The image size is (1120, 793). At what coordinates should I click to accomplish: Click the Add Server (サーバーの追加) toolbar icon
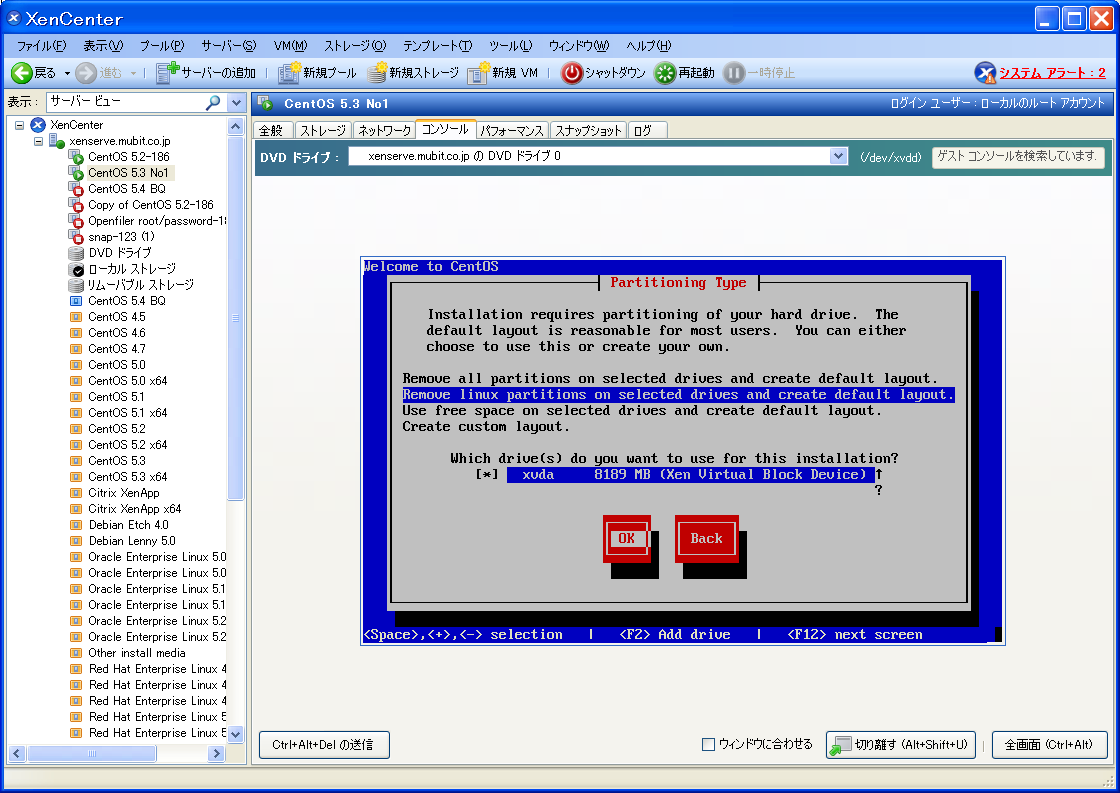[x=167, y=72]
